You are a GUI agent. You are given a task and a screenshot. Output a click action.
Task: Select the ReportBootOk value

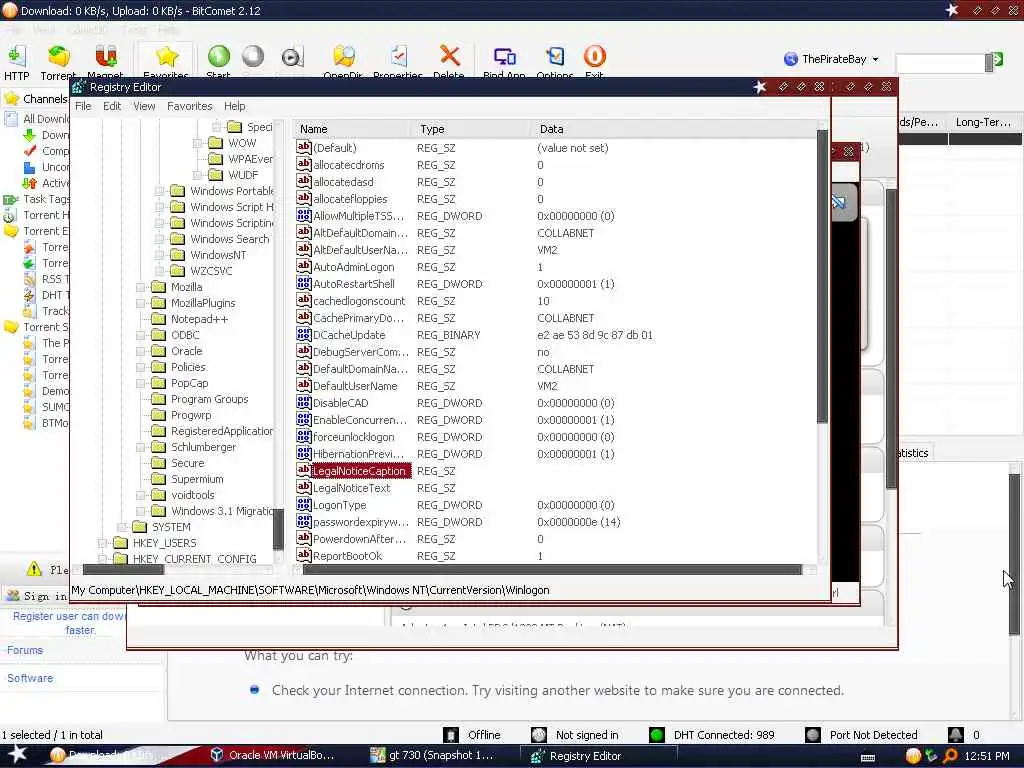(x=347, y=556)
